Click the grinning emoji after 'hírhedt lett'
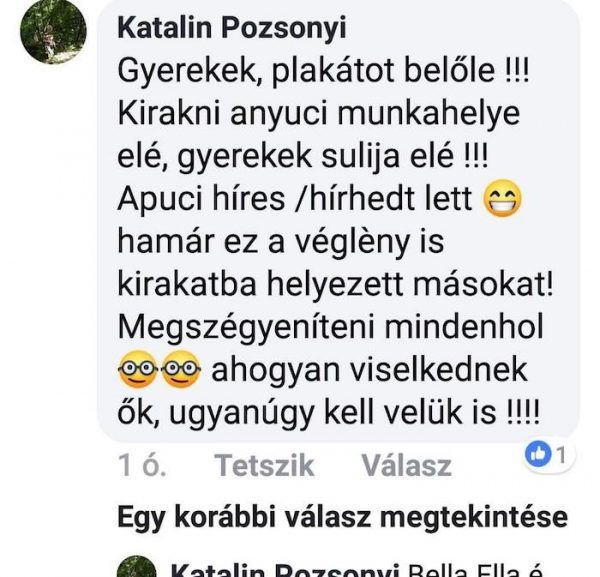 pos(502,198)
